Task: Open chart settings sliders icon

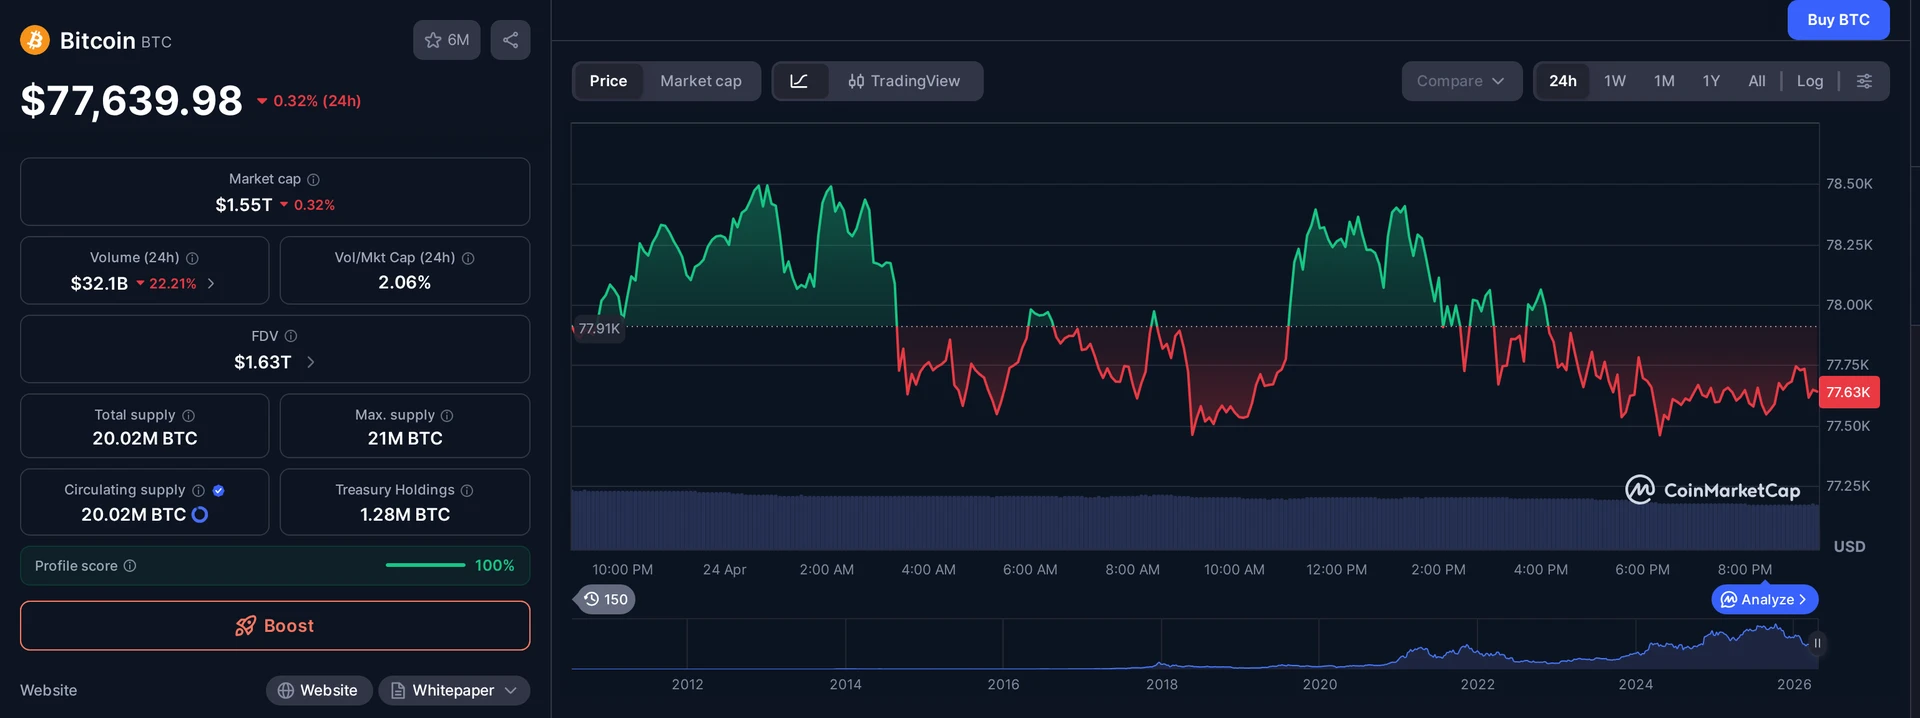Action: coord(1864,81)
